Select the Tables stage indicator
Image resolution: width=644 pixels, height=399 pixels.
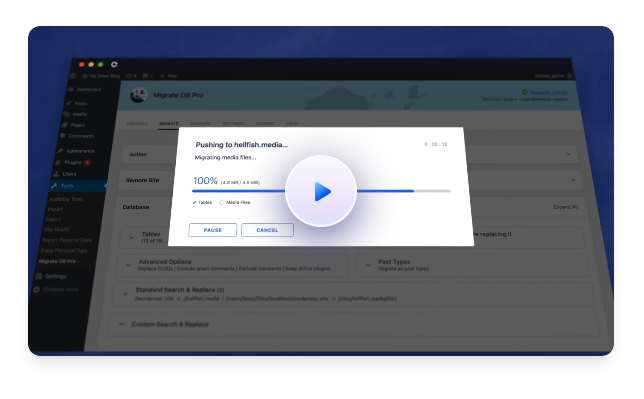pyautogui.click(x=202, y=202)
